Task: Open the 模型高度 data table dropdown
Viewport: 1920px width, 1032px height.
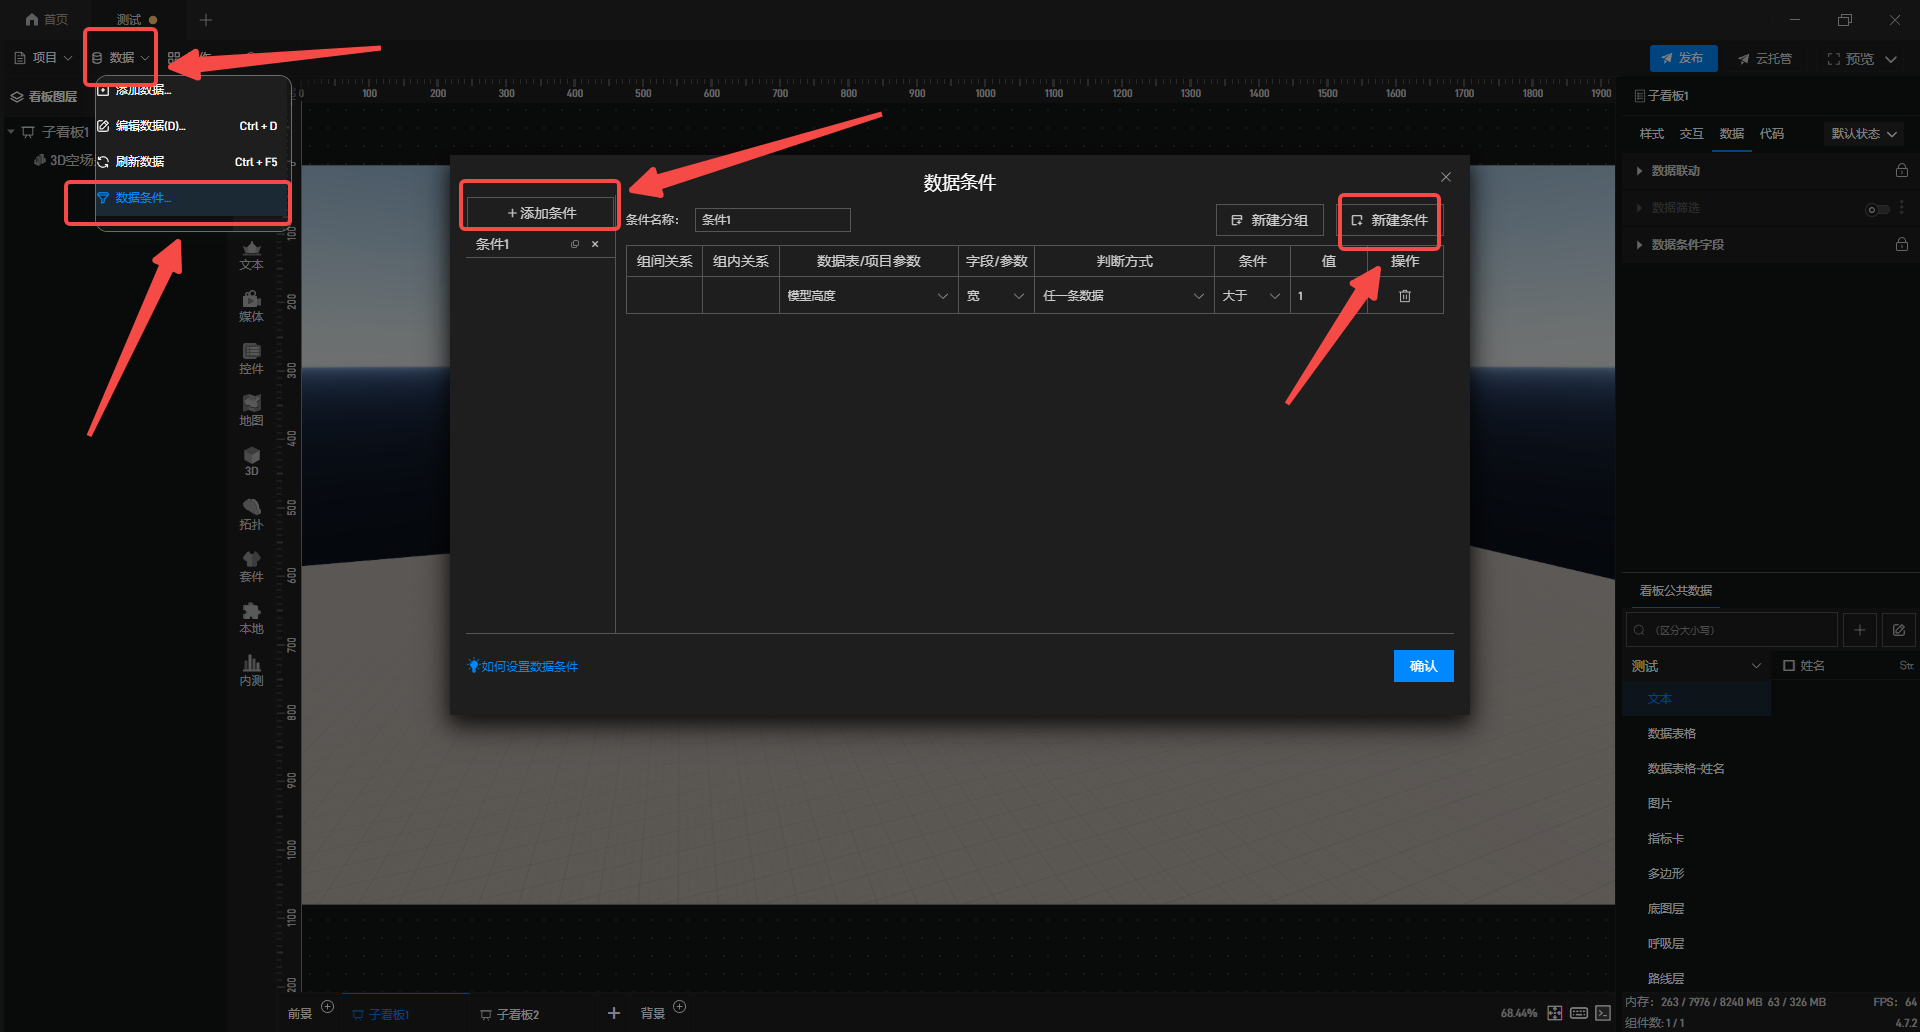Action: click(x=866, y=296)
